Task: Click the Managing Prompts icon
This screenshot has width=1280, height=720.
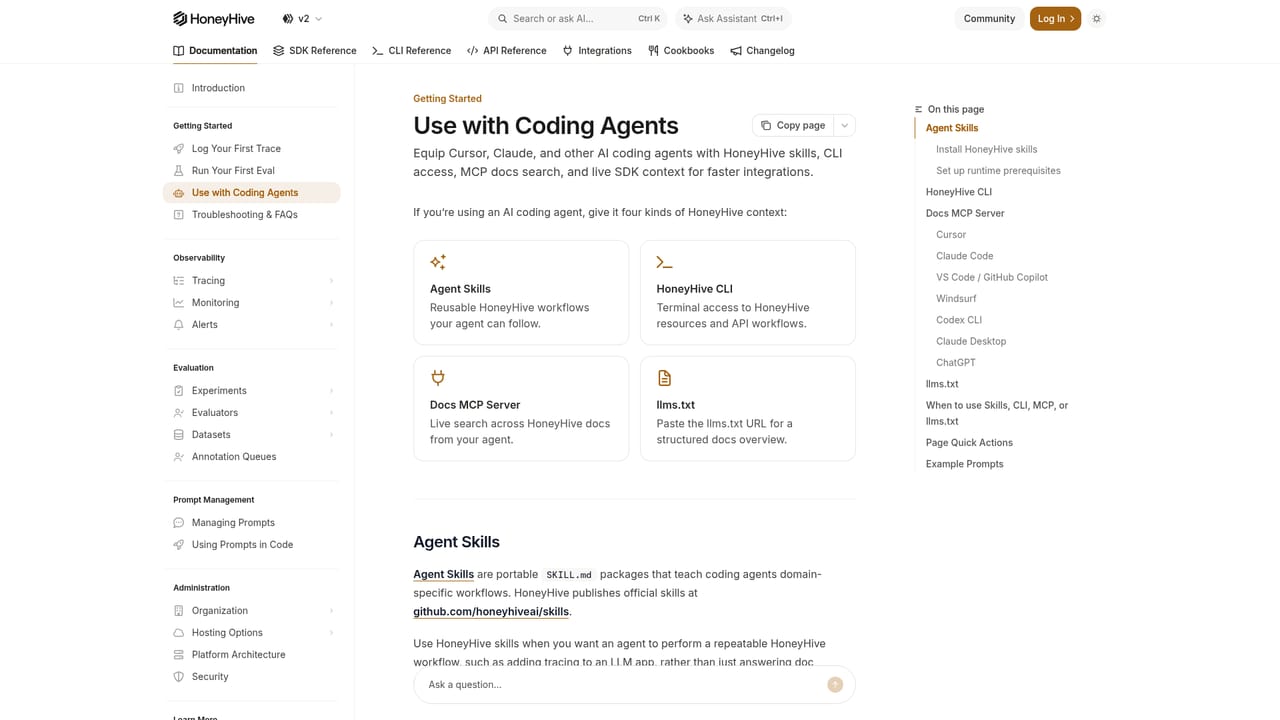Action: tap(179, 522)
